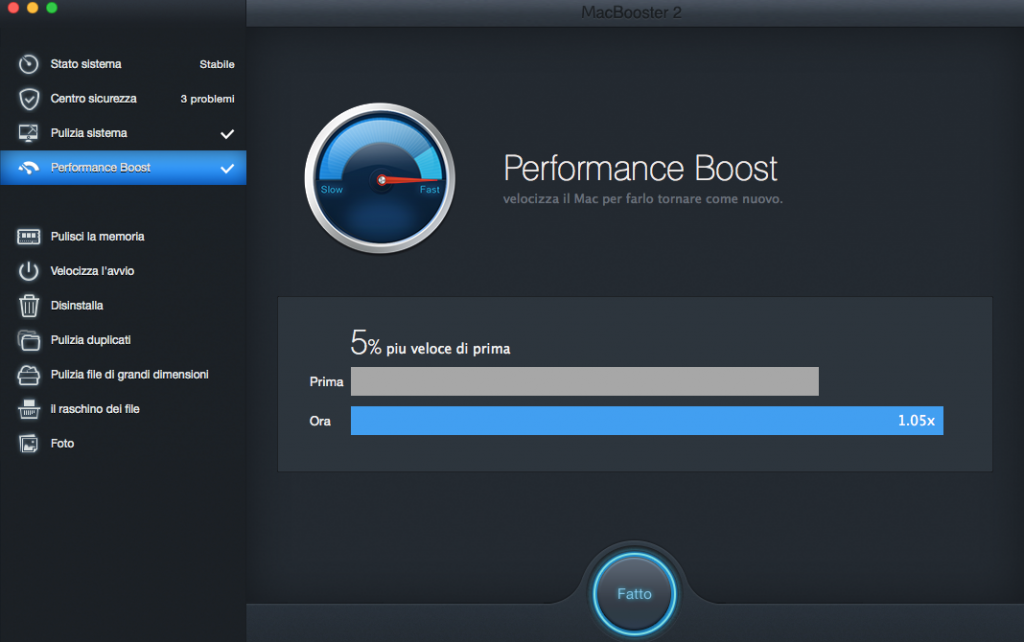Click the Ora label
Image resolution: width=1024 pixels, height=642 pixels.
pyautogui.click(x=320, y=421)
